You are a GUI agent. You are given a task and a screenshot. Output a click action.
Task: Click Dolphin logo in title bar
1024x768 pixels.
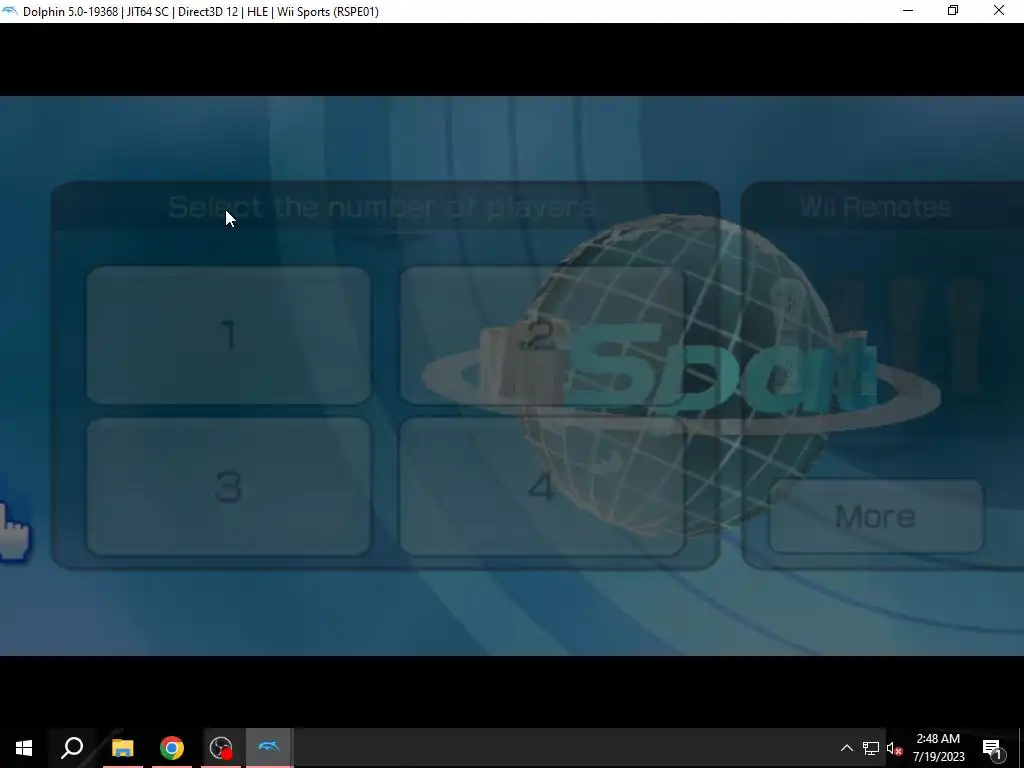(x=9, y=11)
